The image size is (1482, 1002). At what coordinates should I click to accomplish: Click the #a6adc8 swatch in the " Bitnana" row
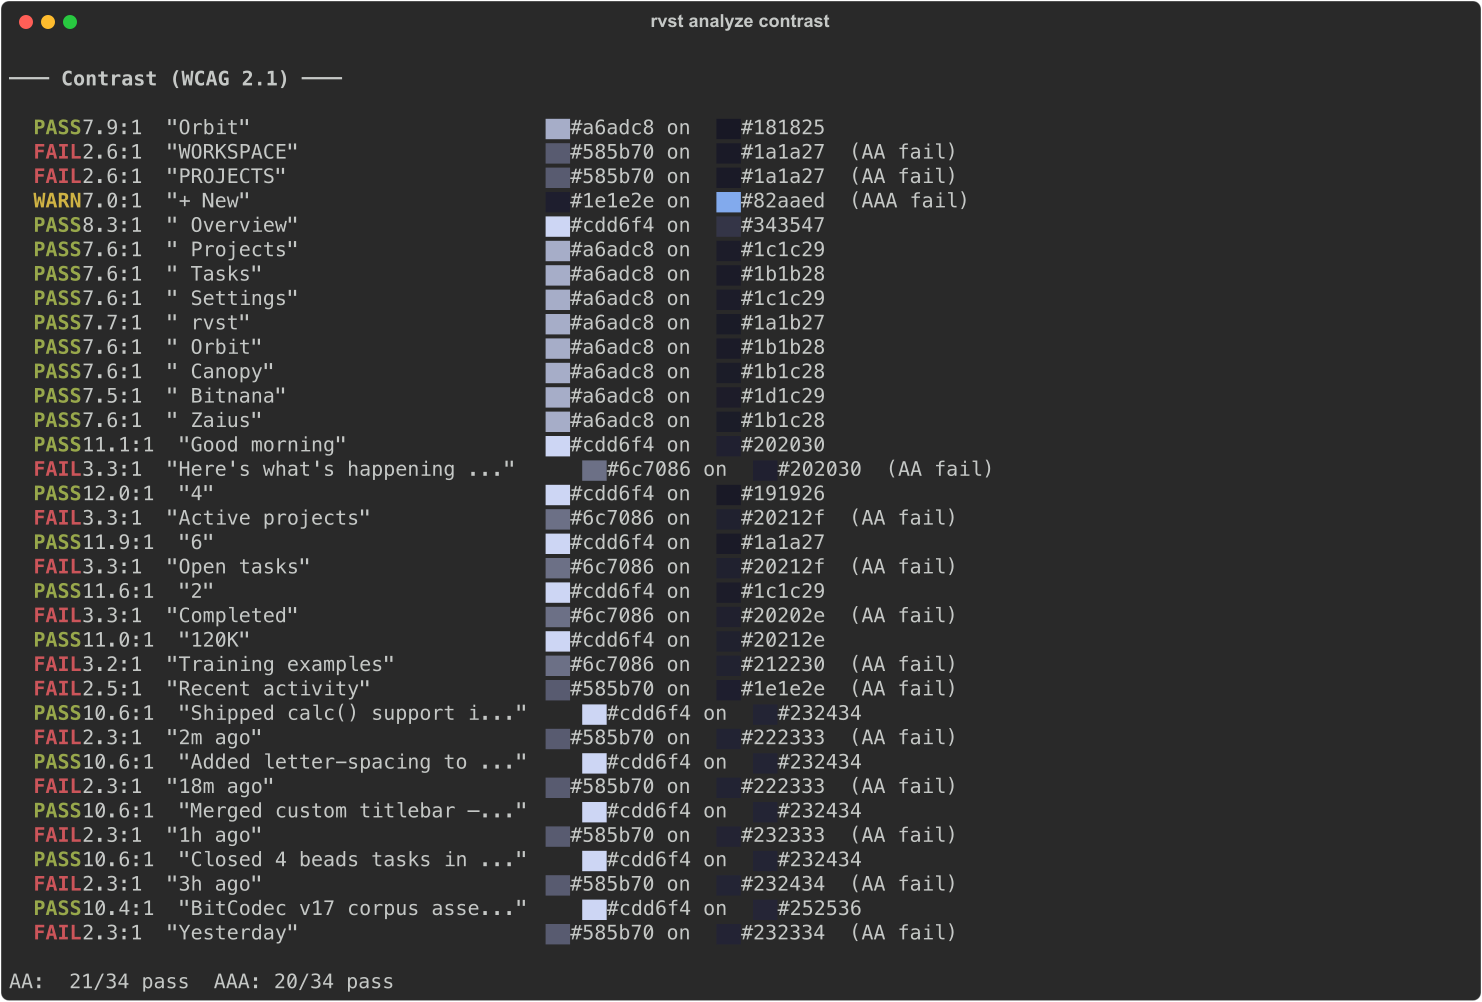(x=557, y=397)
